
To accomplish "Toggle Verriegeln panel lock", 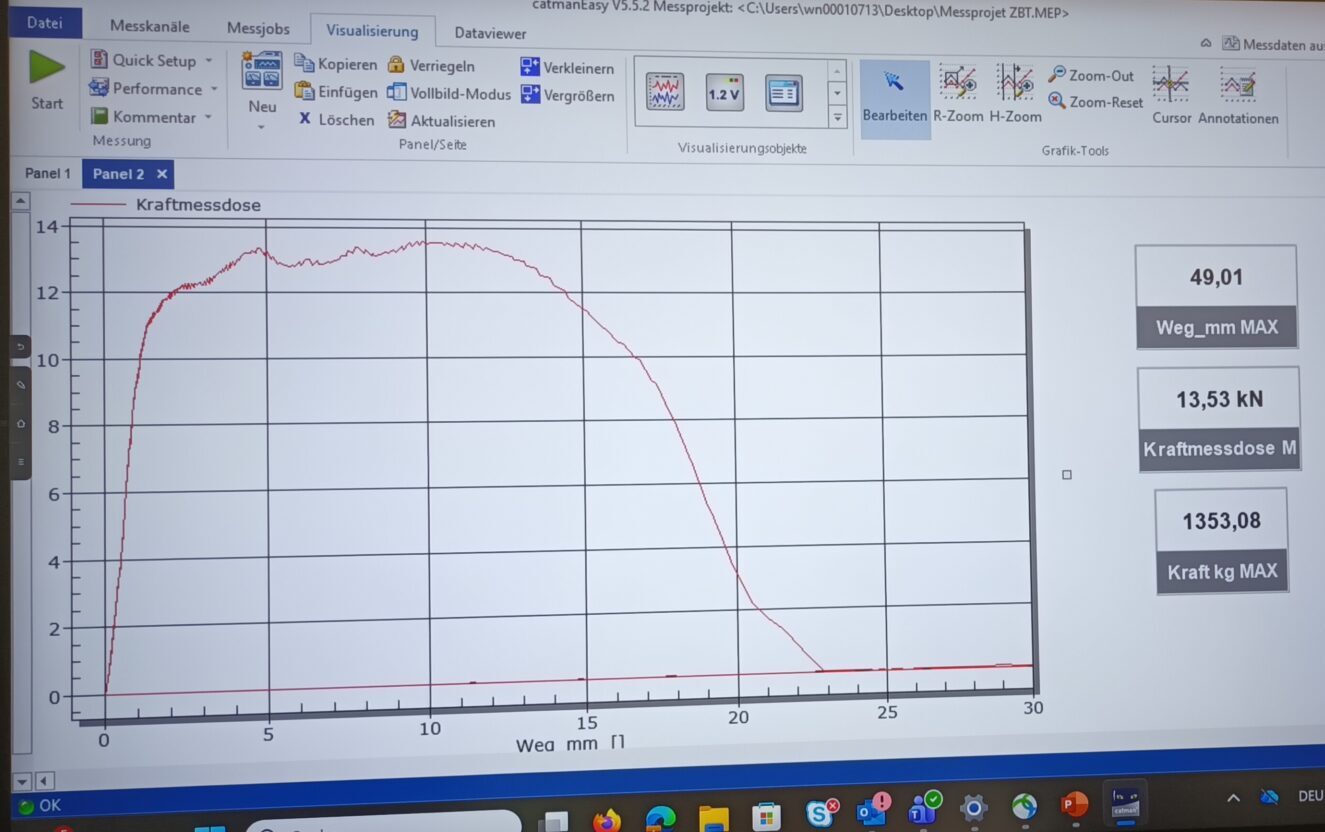I will click(431, 66).
